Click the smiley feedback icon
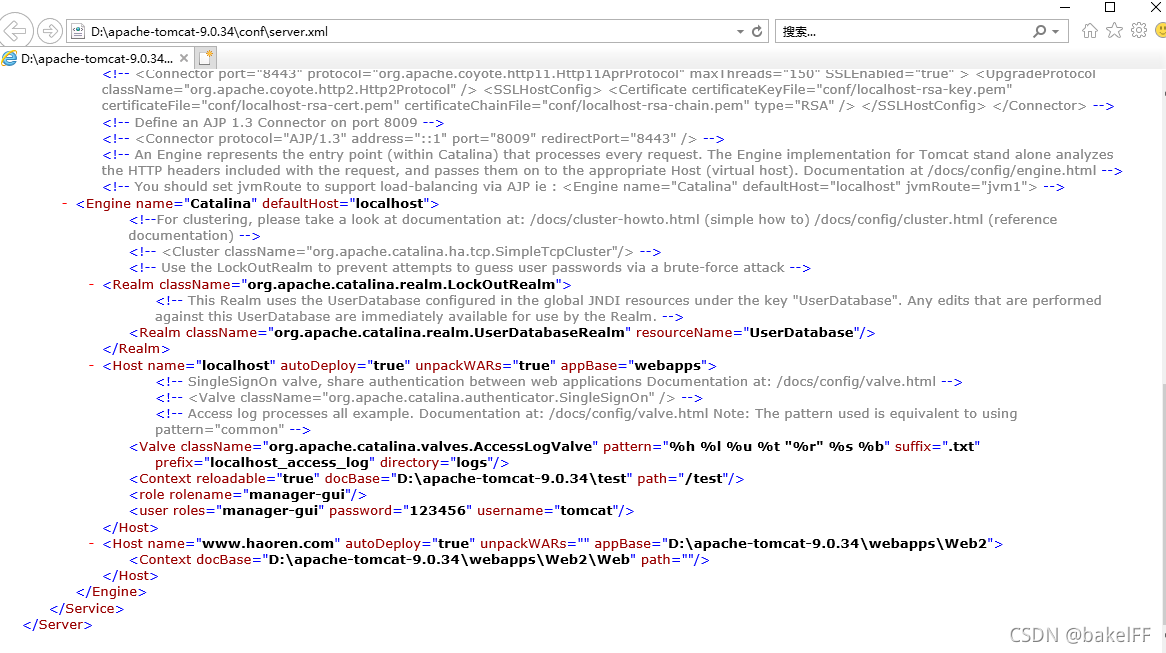The width and height of the screenshot is (1166, 653). pos(1160,30)
